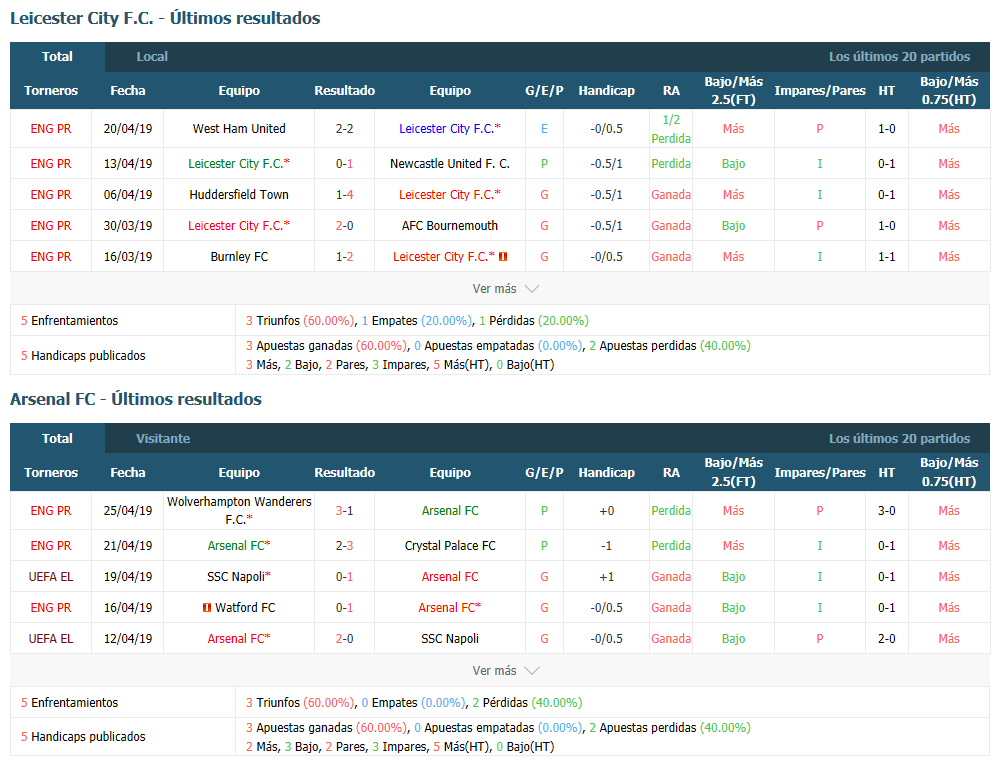Click Leicester '5 Handicaps publicados' label
Viewport: 1004px width, 764px height.
(83, 355)
